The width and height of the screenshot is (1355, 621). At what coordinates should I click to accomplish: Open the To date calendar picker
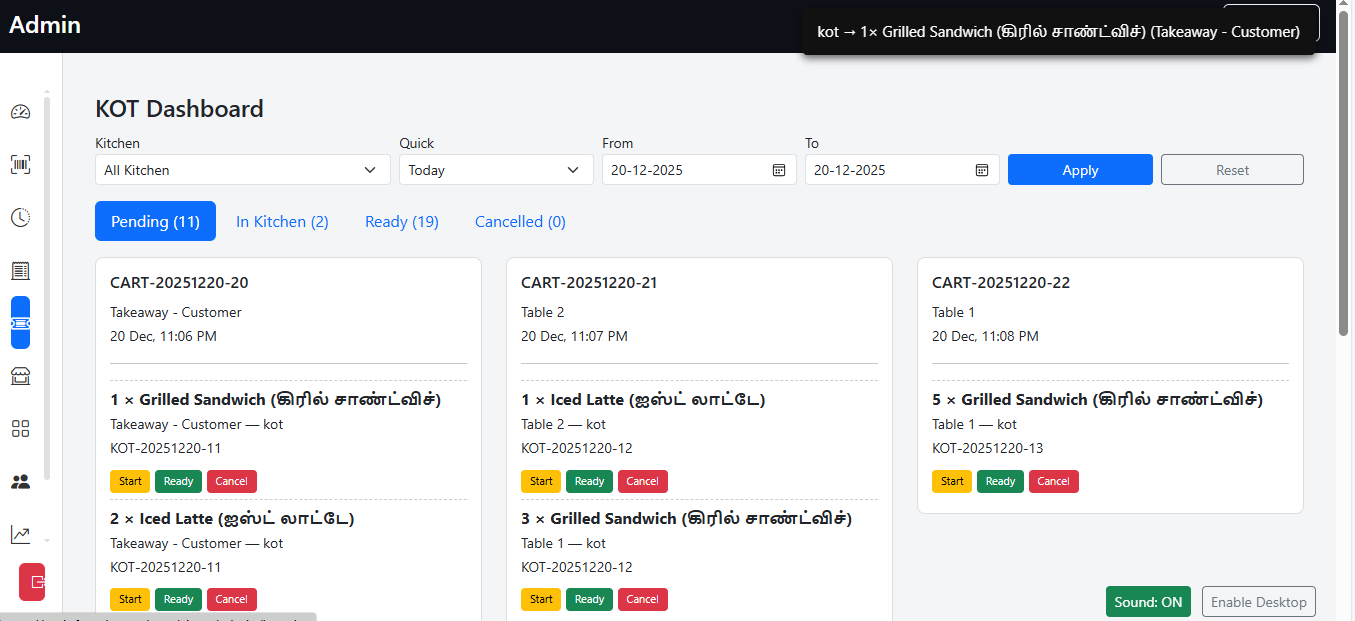click(x=982, y=170)
